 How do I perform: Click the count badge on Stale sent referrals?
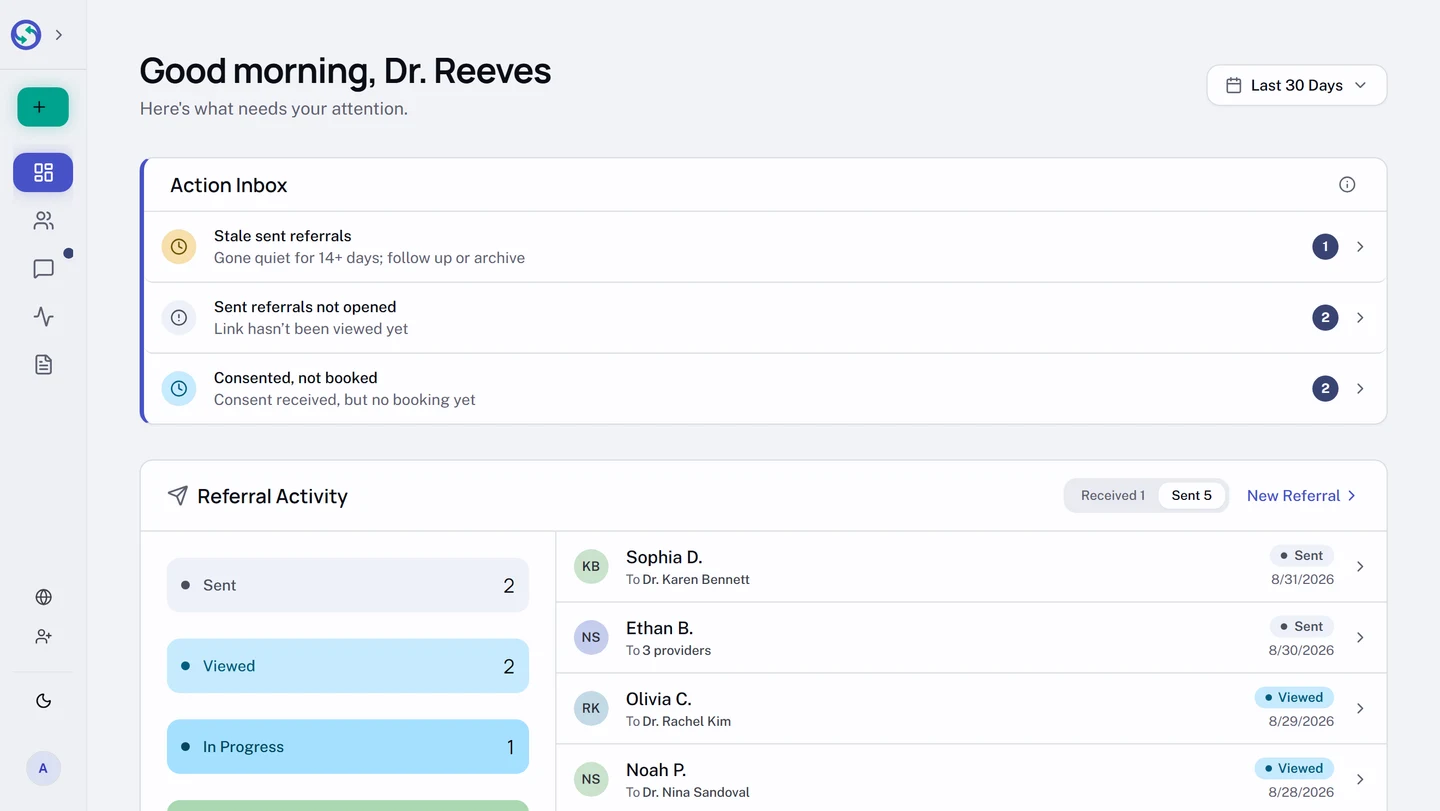coord(1325,246)
